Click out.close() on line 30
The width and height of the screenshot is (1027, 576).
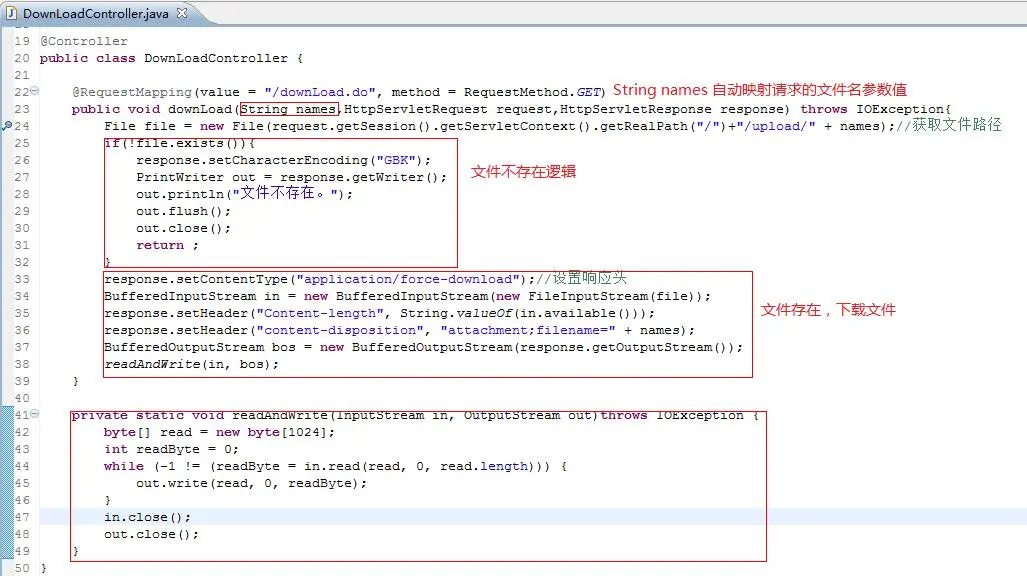click(179, 229)
